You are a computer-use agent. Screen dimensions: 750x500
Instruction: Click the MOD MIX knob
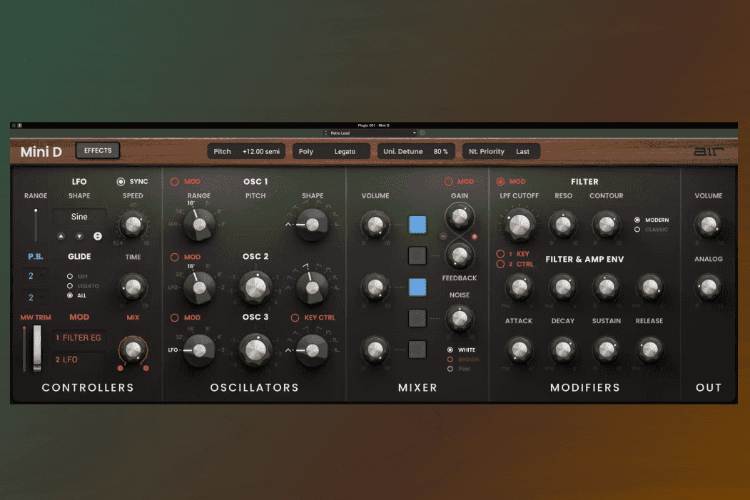[x=133, y=351]
